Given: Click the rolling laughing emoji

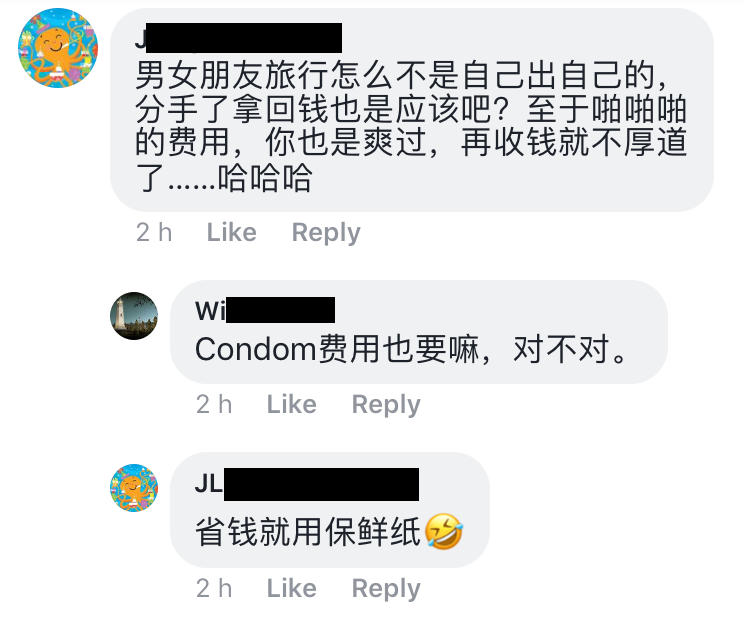Looking at the screenshot, I should click(444, 531).
